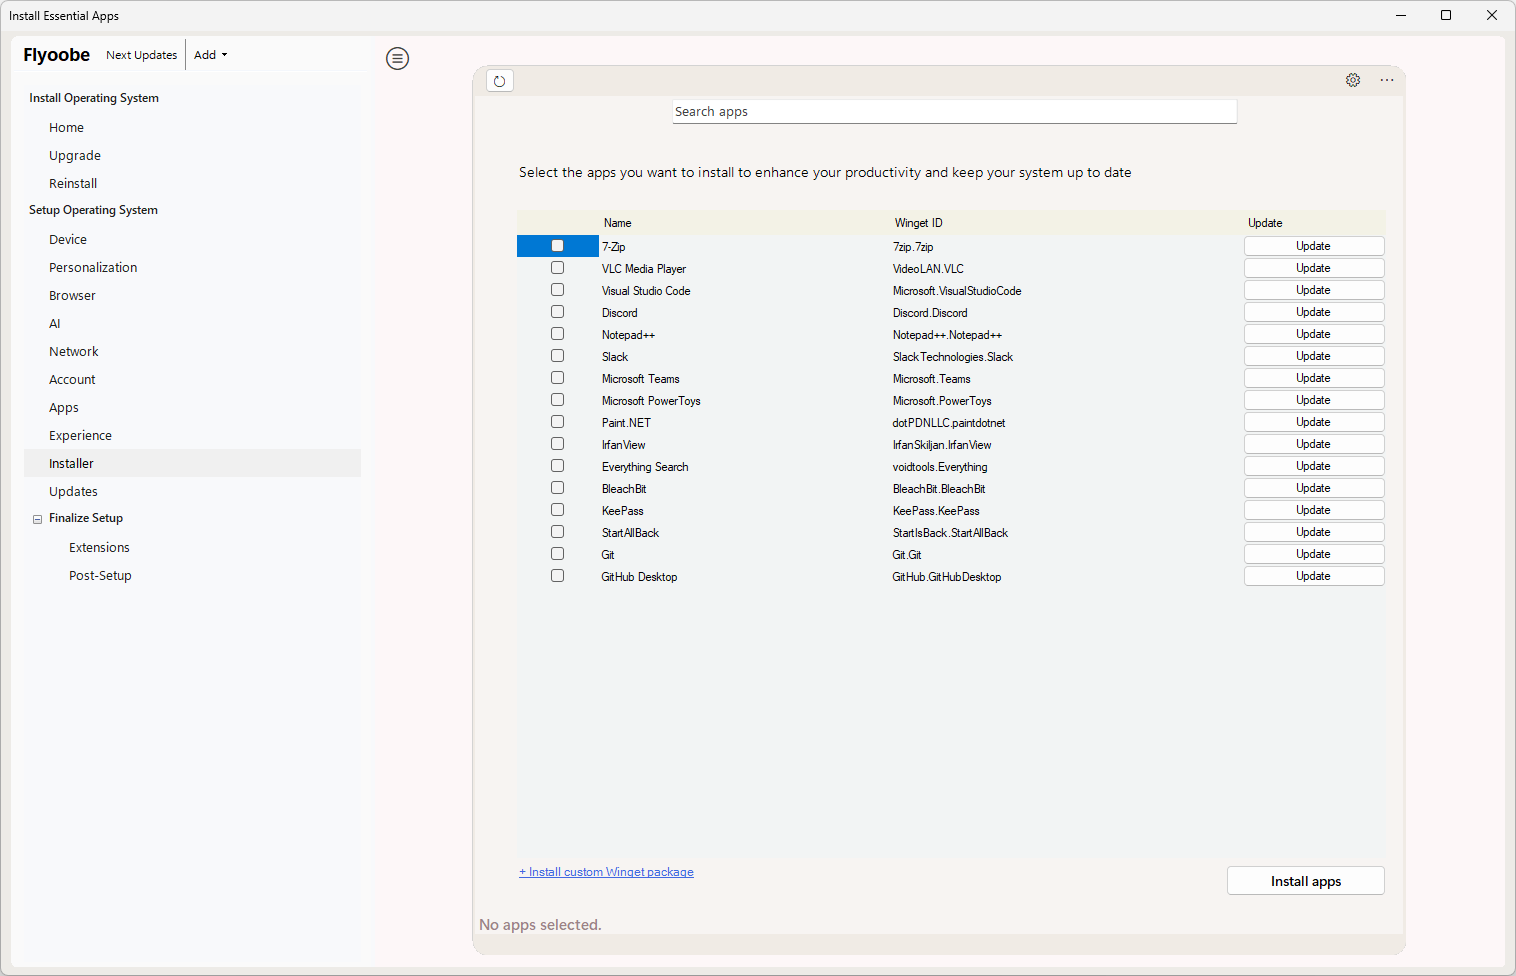
Task: Tick the Visual Studio Code checkbox
Action: pyautogui.click(x=557, y=290)
